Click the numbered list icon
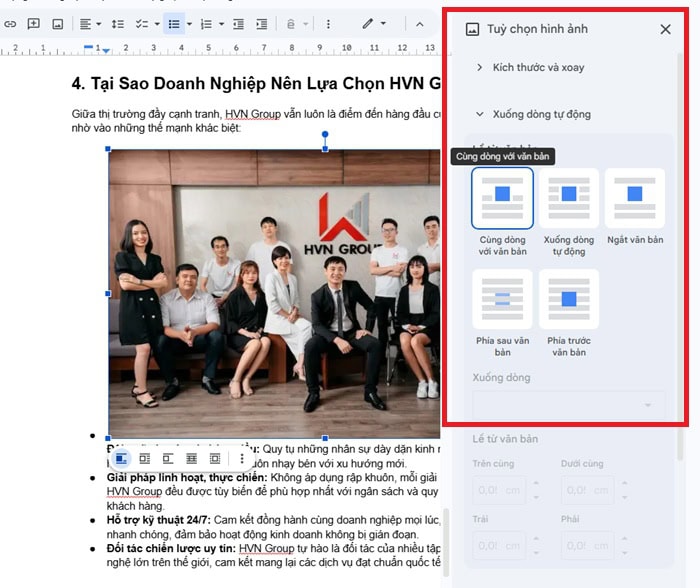The width and height of the screenshot is (700, 588). pyautogui.click(x=206, y=24)
